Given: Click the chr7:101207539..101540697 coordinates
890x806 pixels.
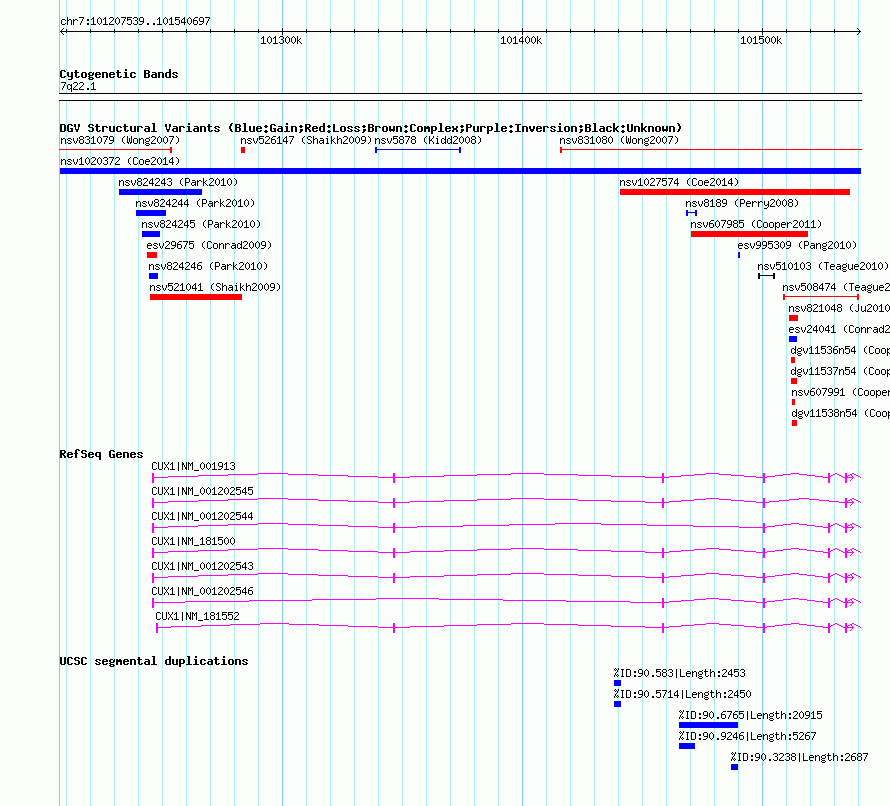Looking at the screenshot, I should tap(135, 21).
